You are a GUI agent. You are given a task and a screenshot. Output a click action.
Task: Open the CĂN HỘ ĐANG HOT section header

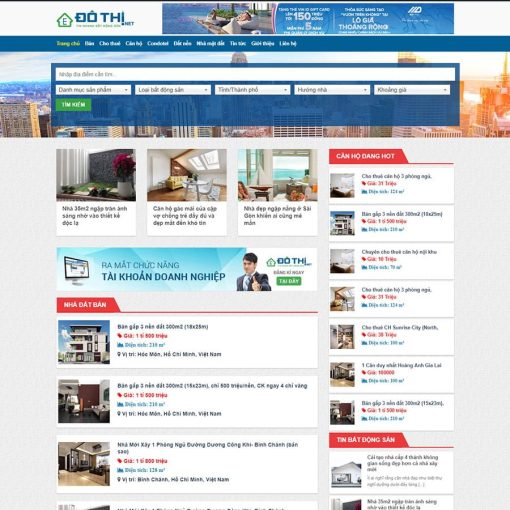point(365,156)
